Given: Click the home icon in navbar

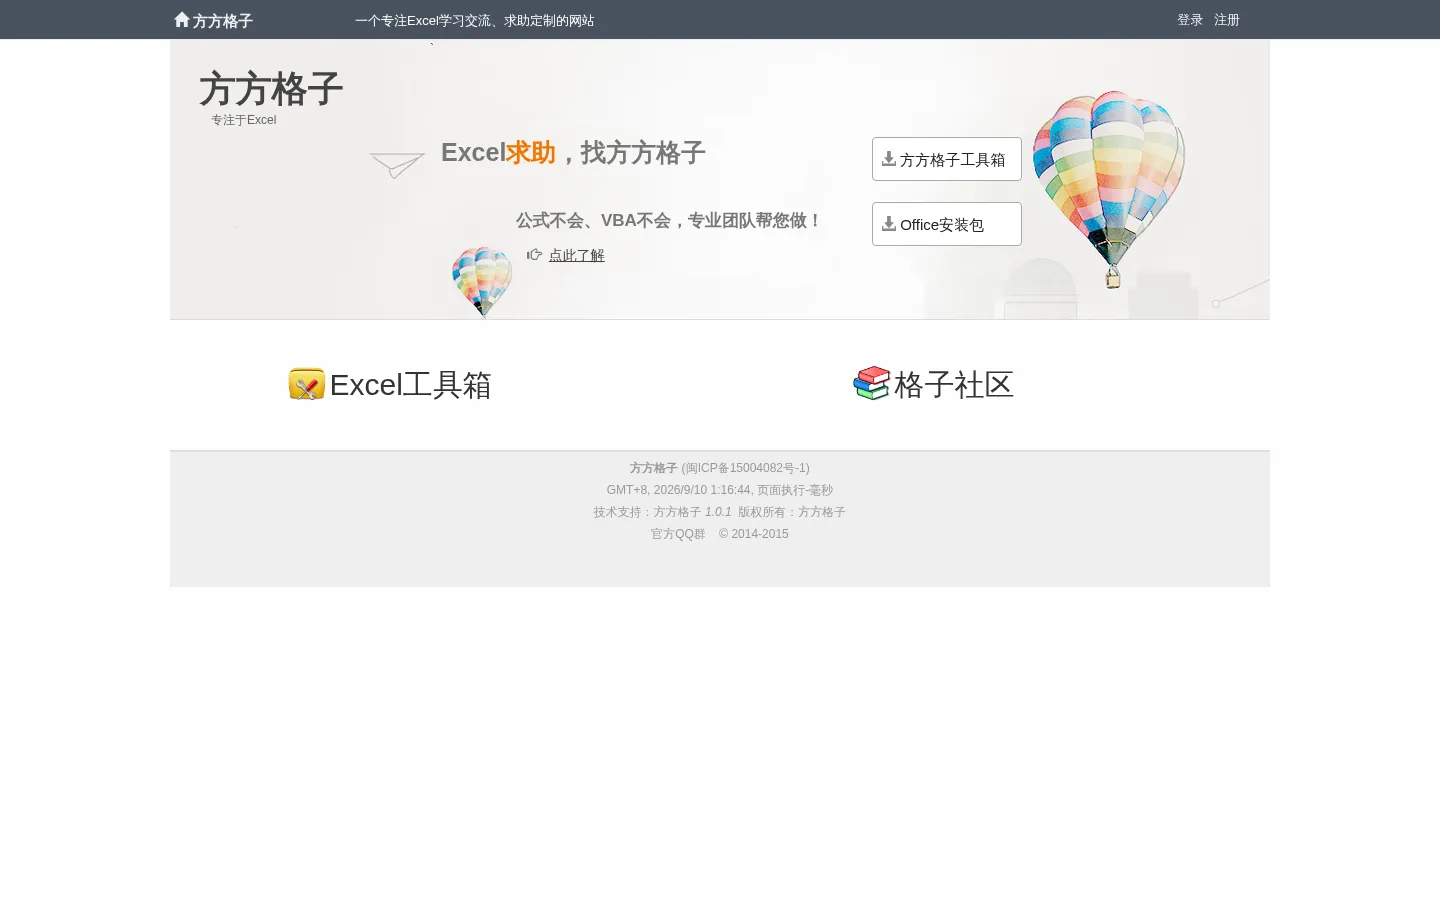Looking at the screenshot, I should tap(182, 19).
